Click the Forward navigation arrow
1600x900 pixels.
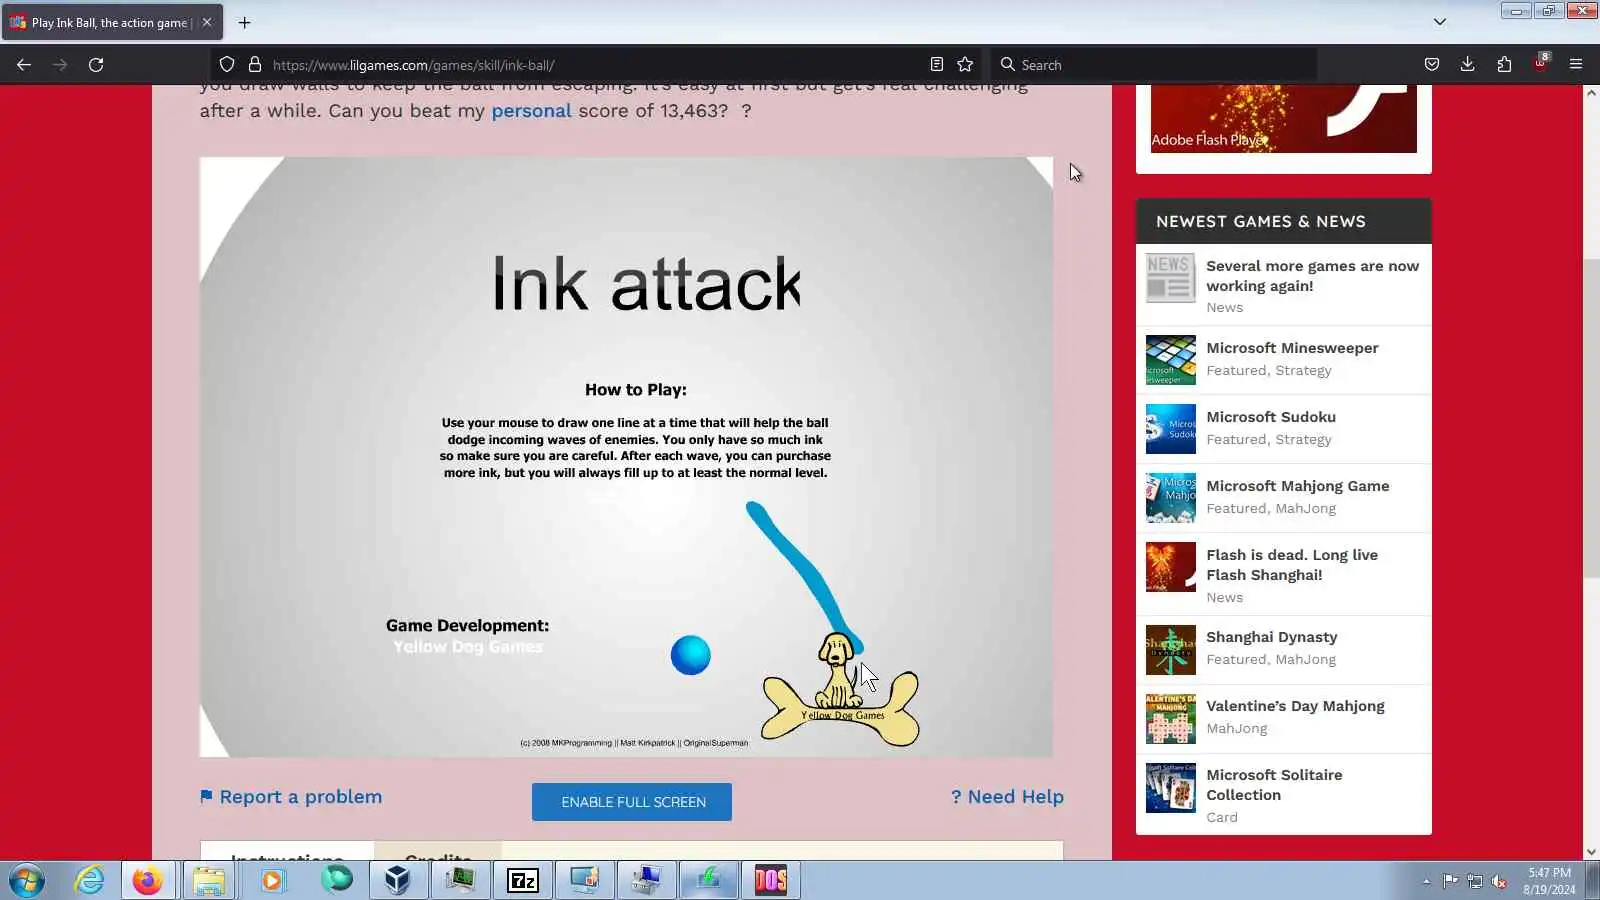(x=60, y=65)
